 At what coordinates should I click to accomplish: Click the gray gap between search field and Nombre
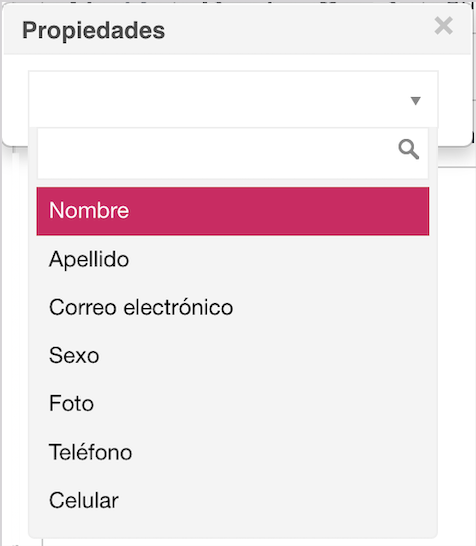tap(233, 183)
